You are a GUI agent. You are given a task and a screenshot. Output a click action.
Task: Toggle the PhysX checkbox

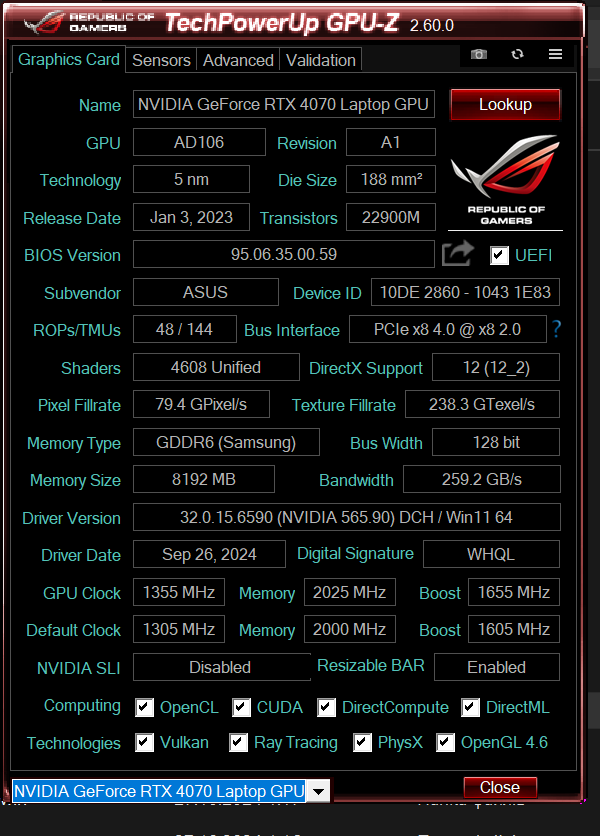point(362,742)
